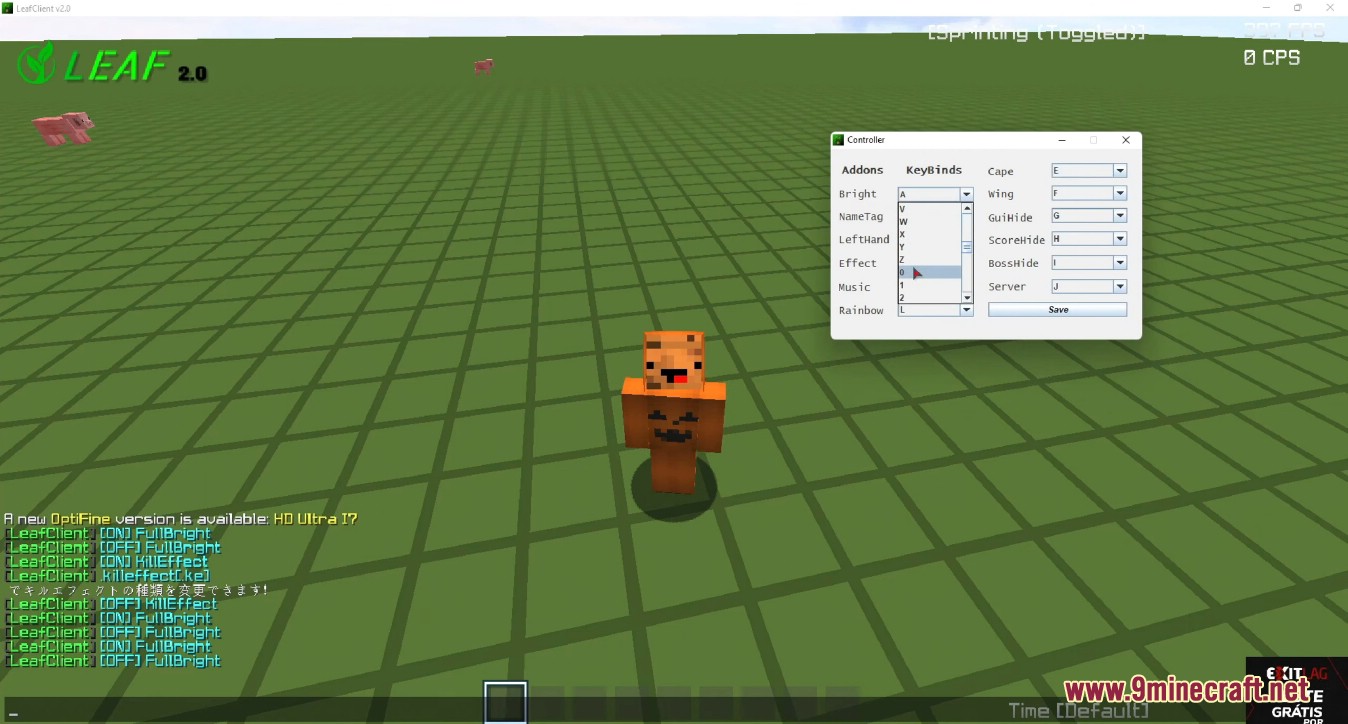Image resolution: width=1348 pixels, height=724 pixels.
Task: Open the GuiHide keybind dropdown
Action: pos(1089,216)
